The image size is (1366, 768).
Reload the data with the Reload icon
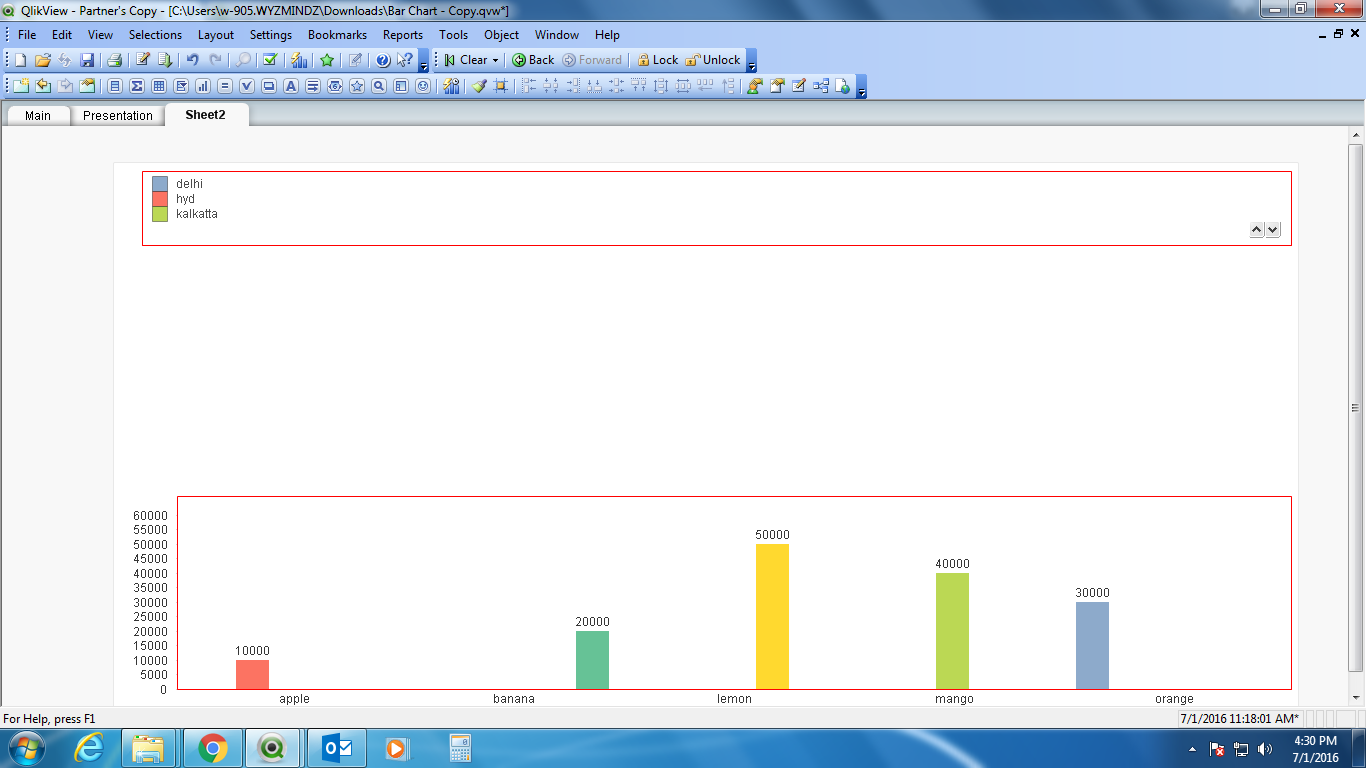tap(165, 60)
